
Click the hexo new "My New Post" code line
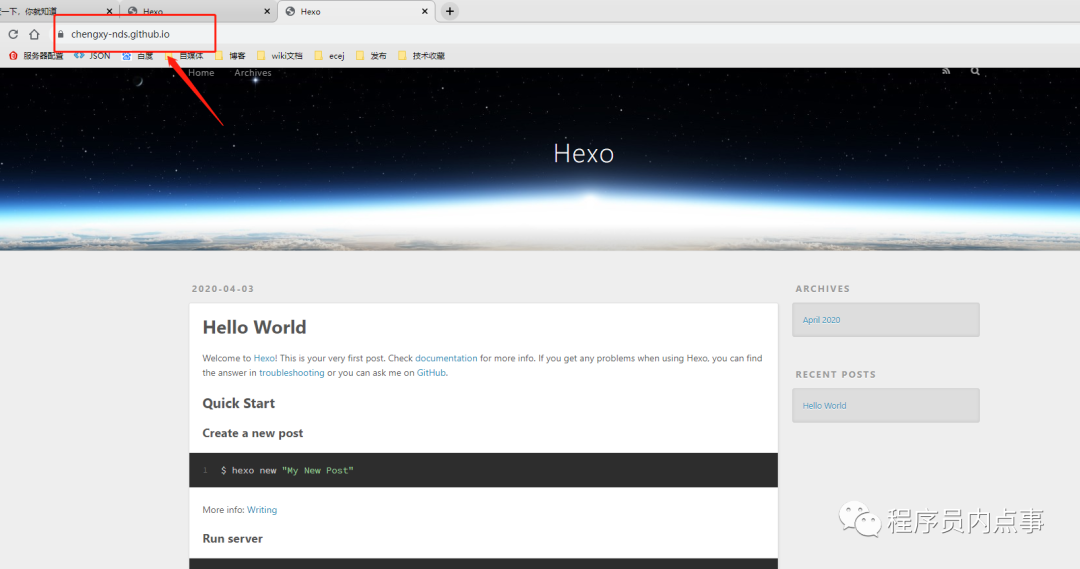click(287, 470)
